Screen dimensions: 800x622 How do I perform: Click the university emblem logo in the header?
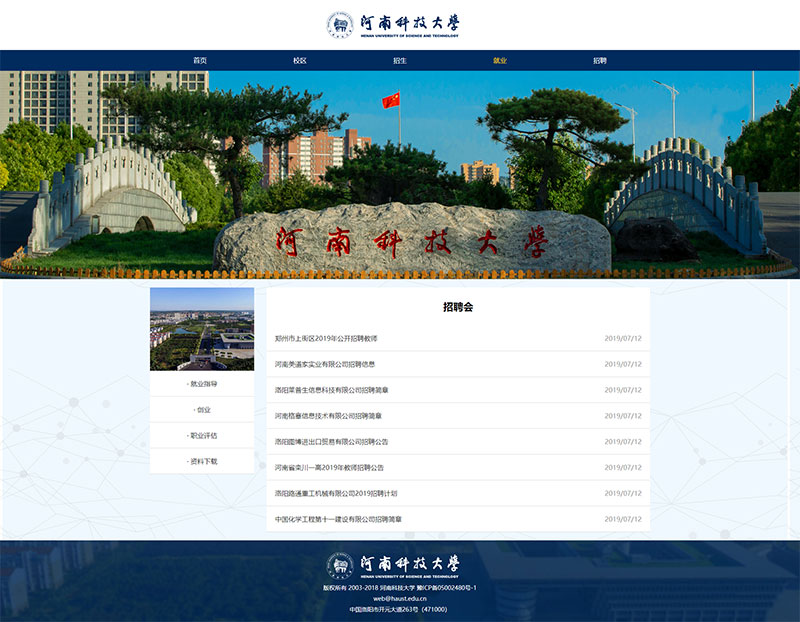pos(340,24)
